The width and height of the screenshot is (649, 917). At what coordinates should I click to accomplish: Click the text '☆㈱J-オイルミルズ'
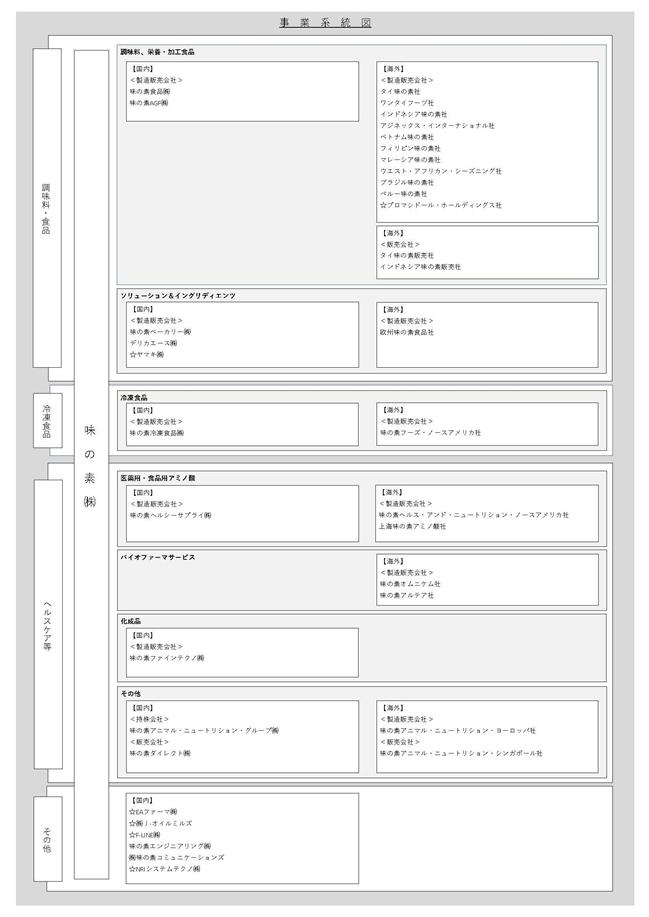[x=160, y=823]
